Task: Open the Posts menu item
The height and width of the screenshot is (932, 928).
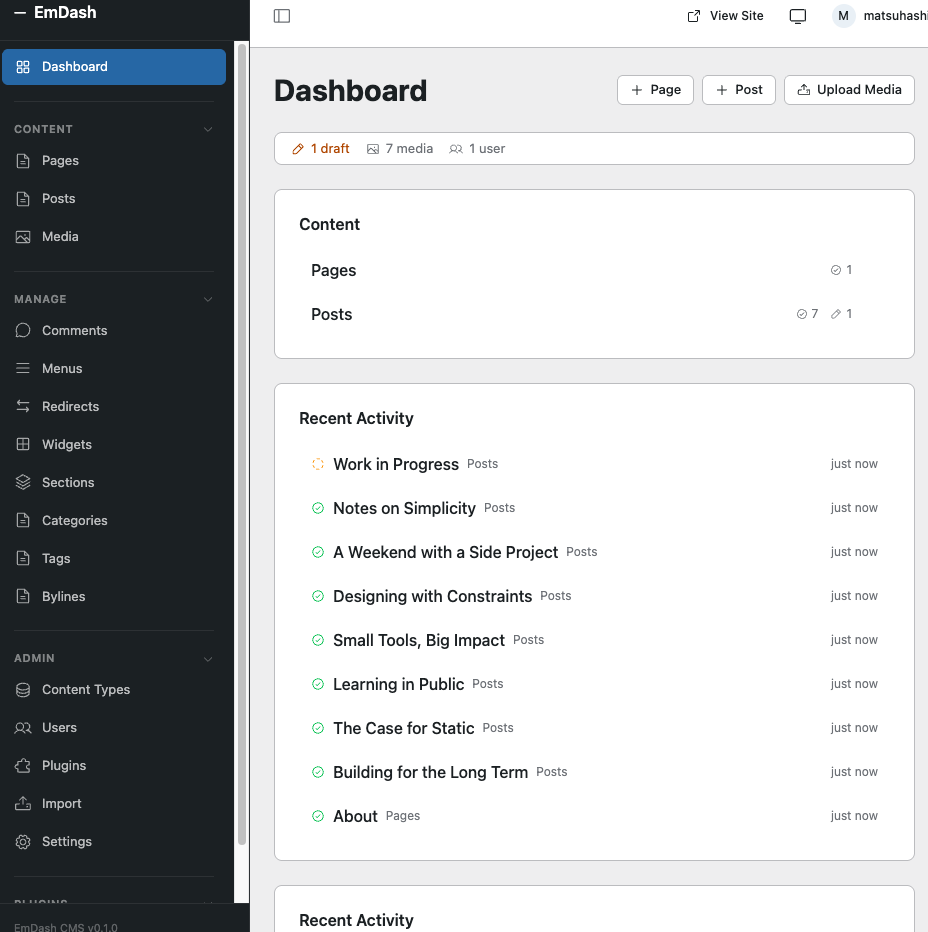Action: [x=58, y=198]
